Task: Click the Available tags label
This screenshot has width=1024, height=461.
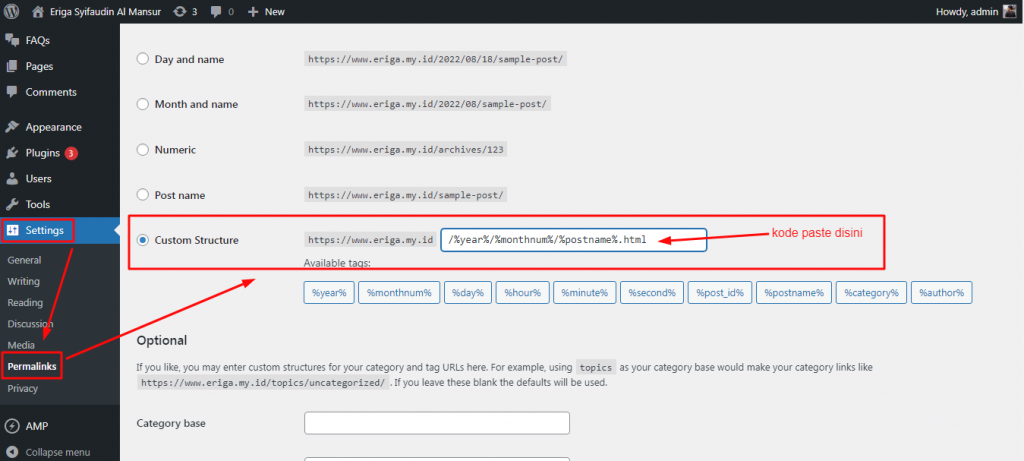Action: 337,262
